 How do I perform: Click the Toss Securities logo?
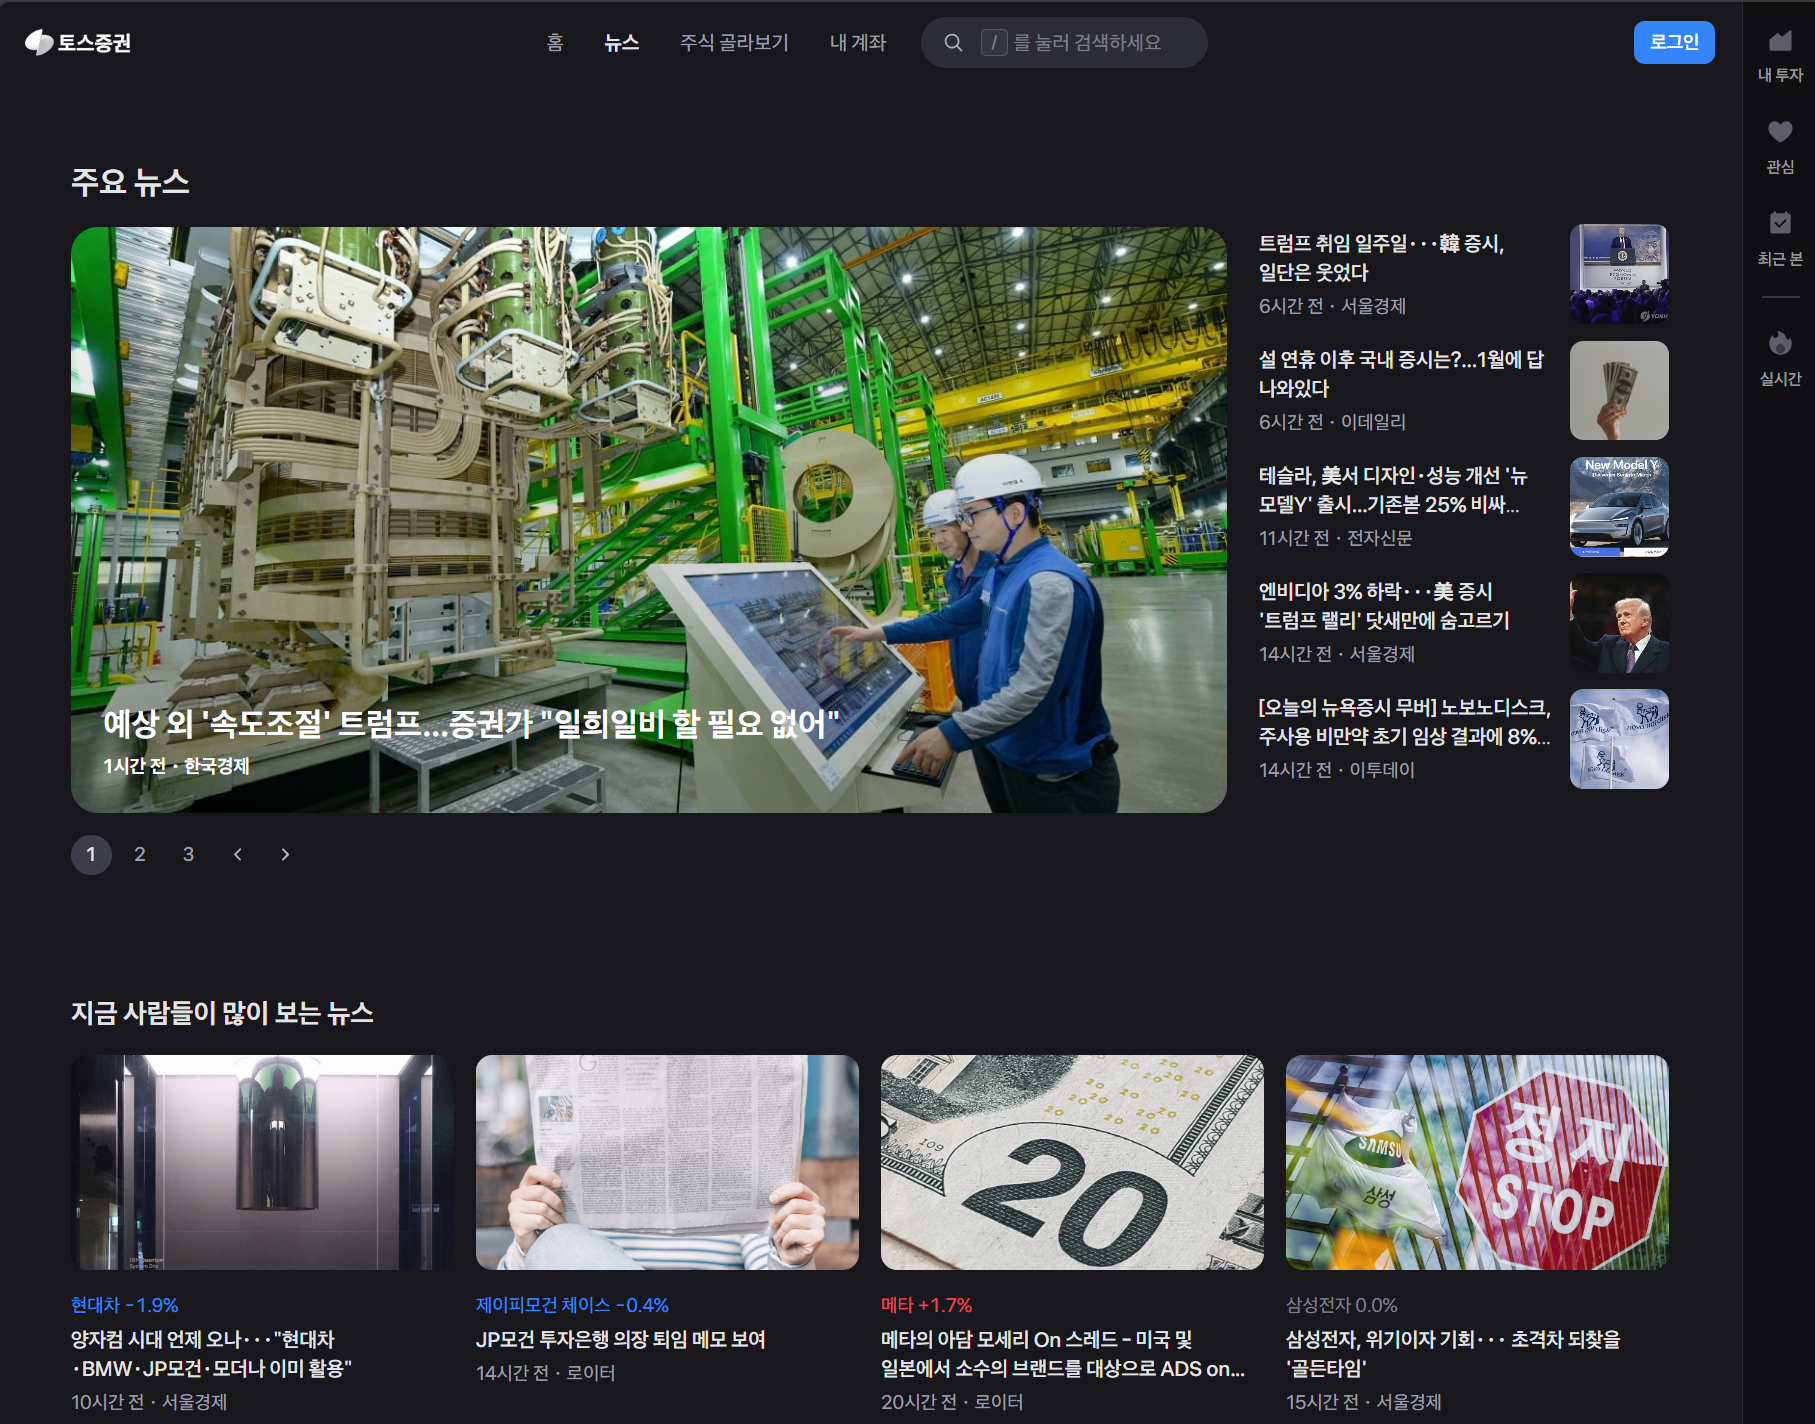tap(78, 42)
